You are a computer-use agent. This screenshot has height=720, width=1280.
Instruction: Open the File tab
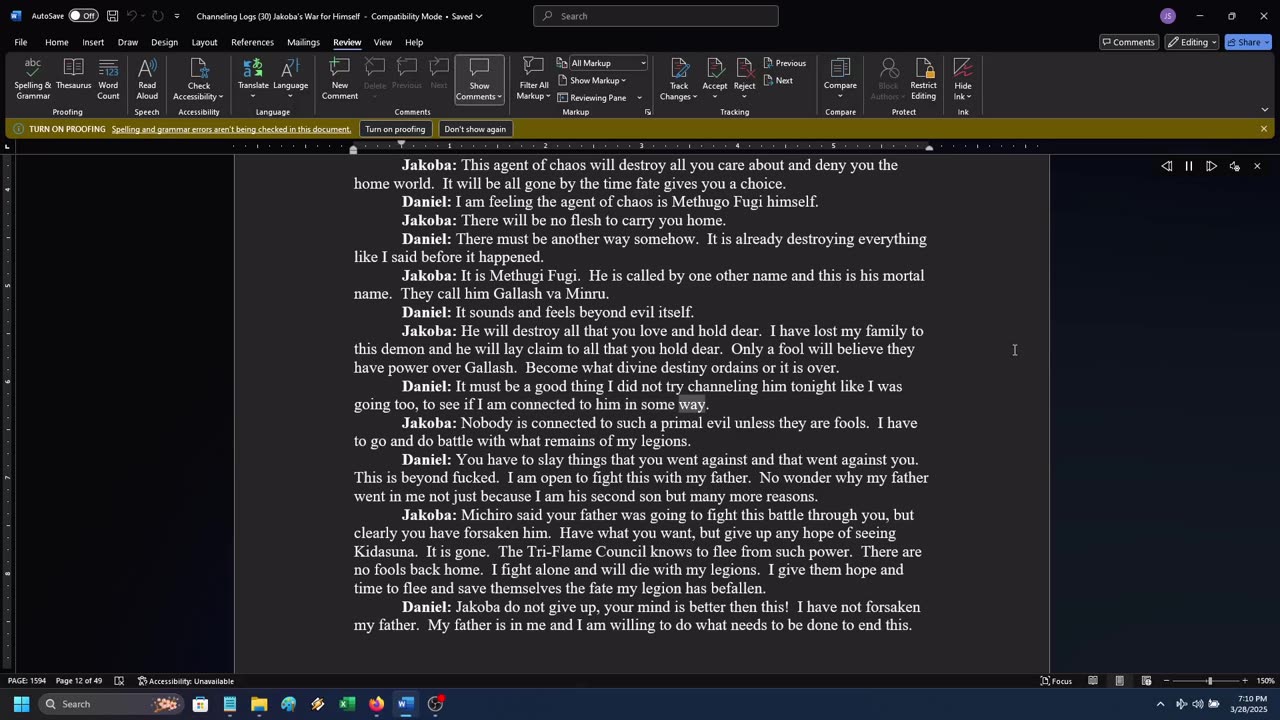[x=20, y=42]
